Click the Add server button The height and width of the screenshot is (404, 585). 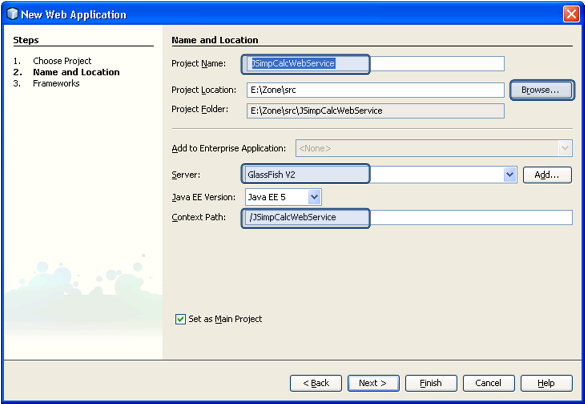(x=547, y=175)
